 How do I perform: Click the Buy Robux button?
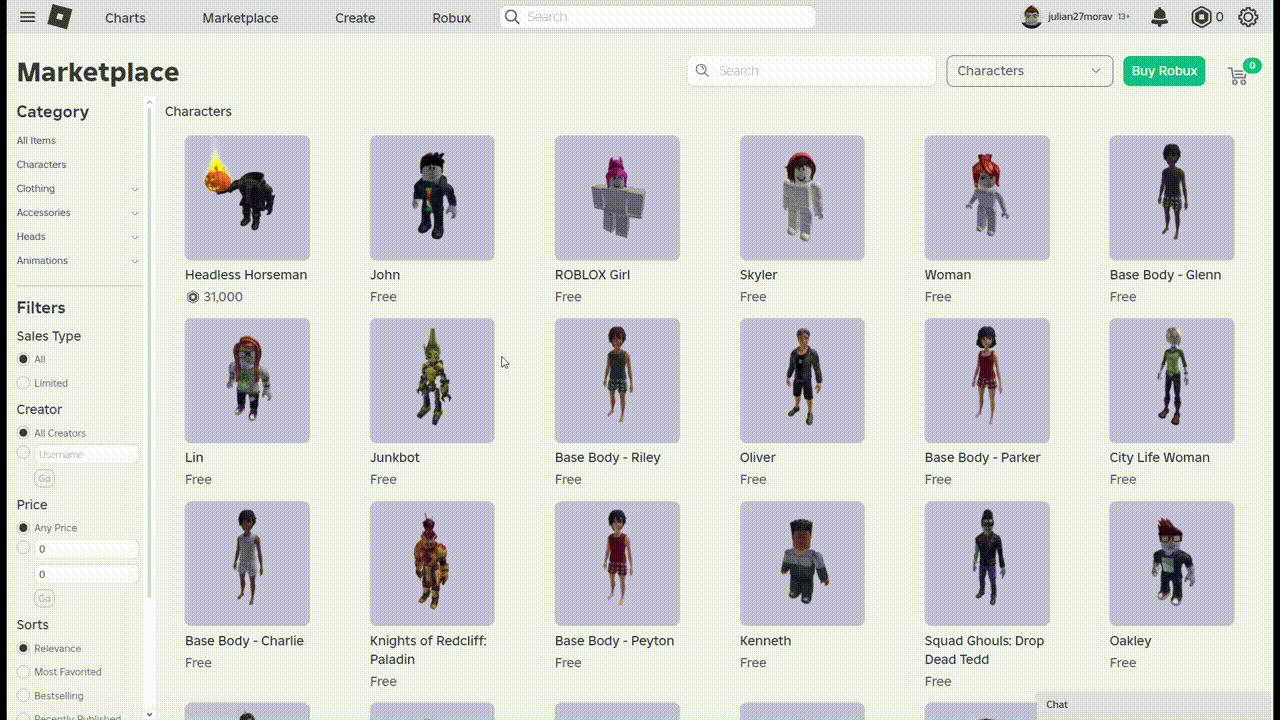(1164, 71)
